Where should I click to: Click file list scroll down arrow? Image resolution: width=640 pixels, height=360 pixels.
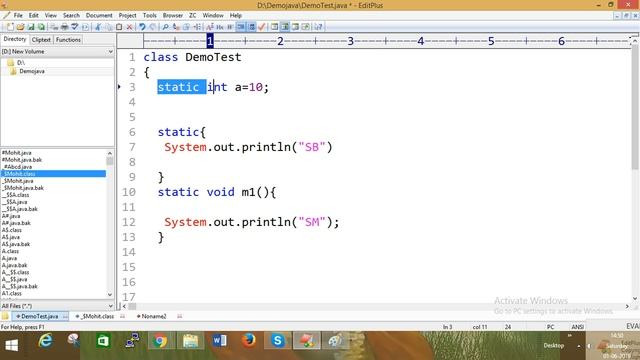click(109, 294)
